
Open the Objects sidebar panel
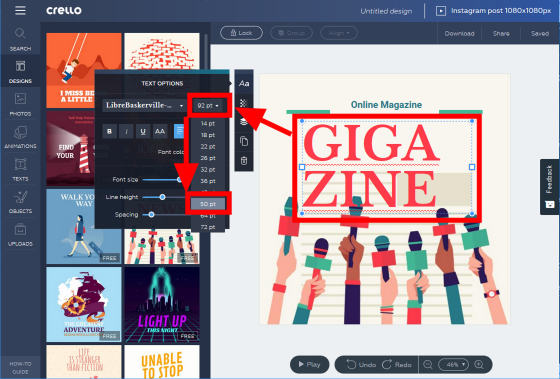(20, 202)
